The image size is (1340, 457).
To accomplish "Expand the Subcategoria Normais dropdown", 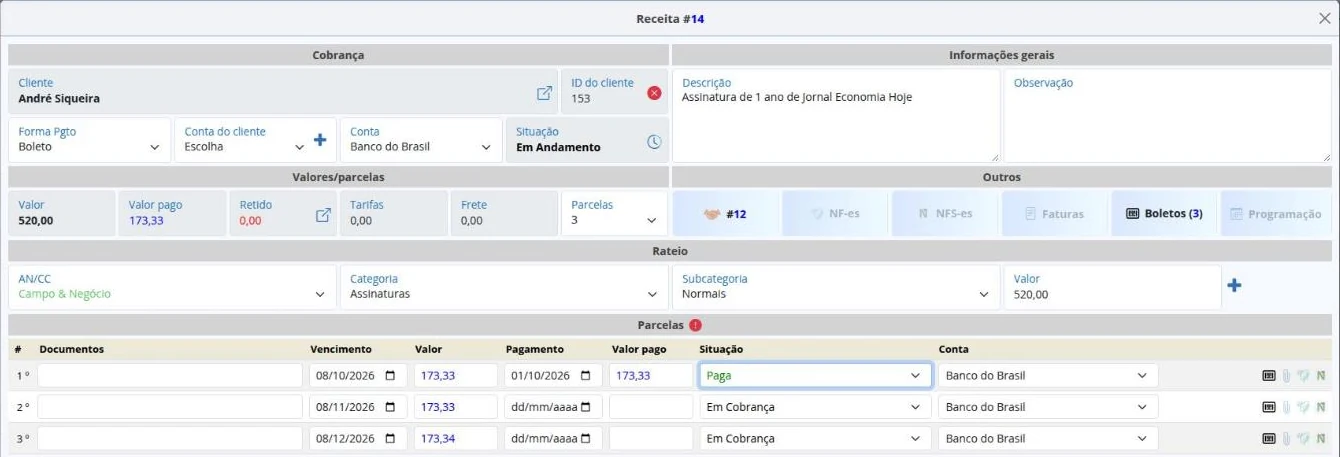I will click(x=835, y=287).
